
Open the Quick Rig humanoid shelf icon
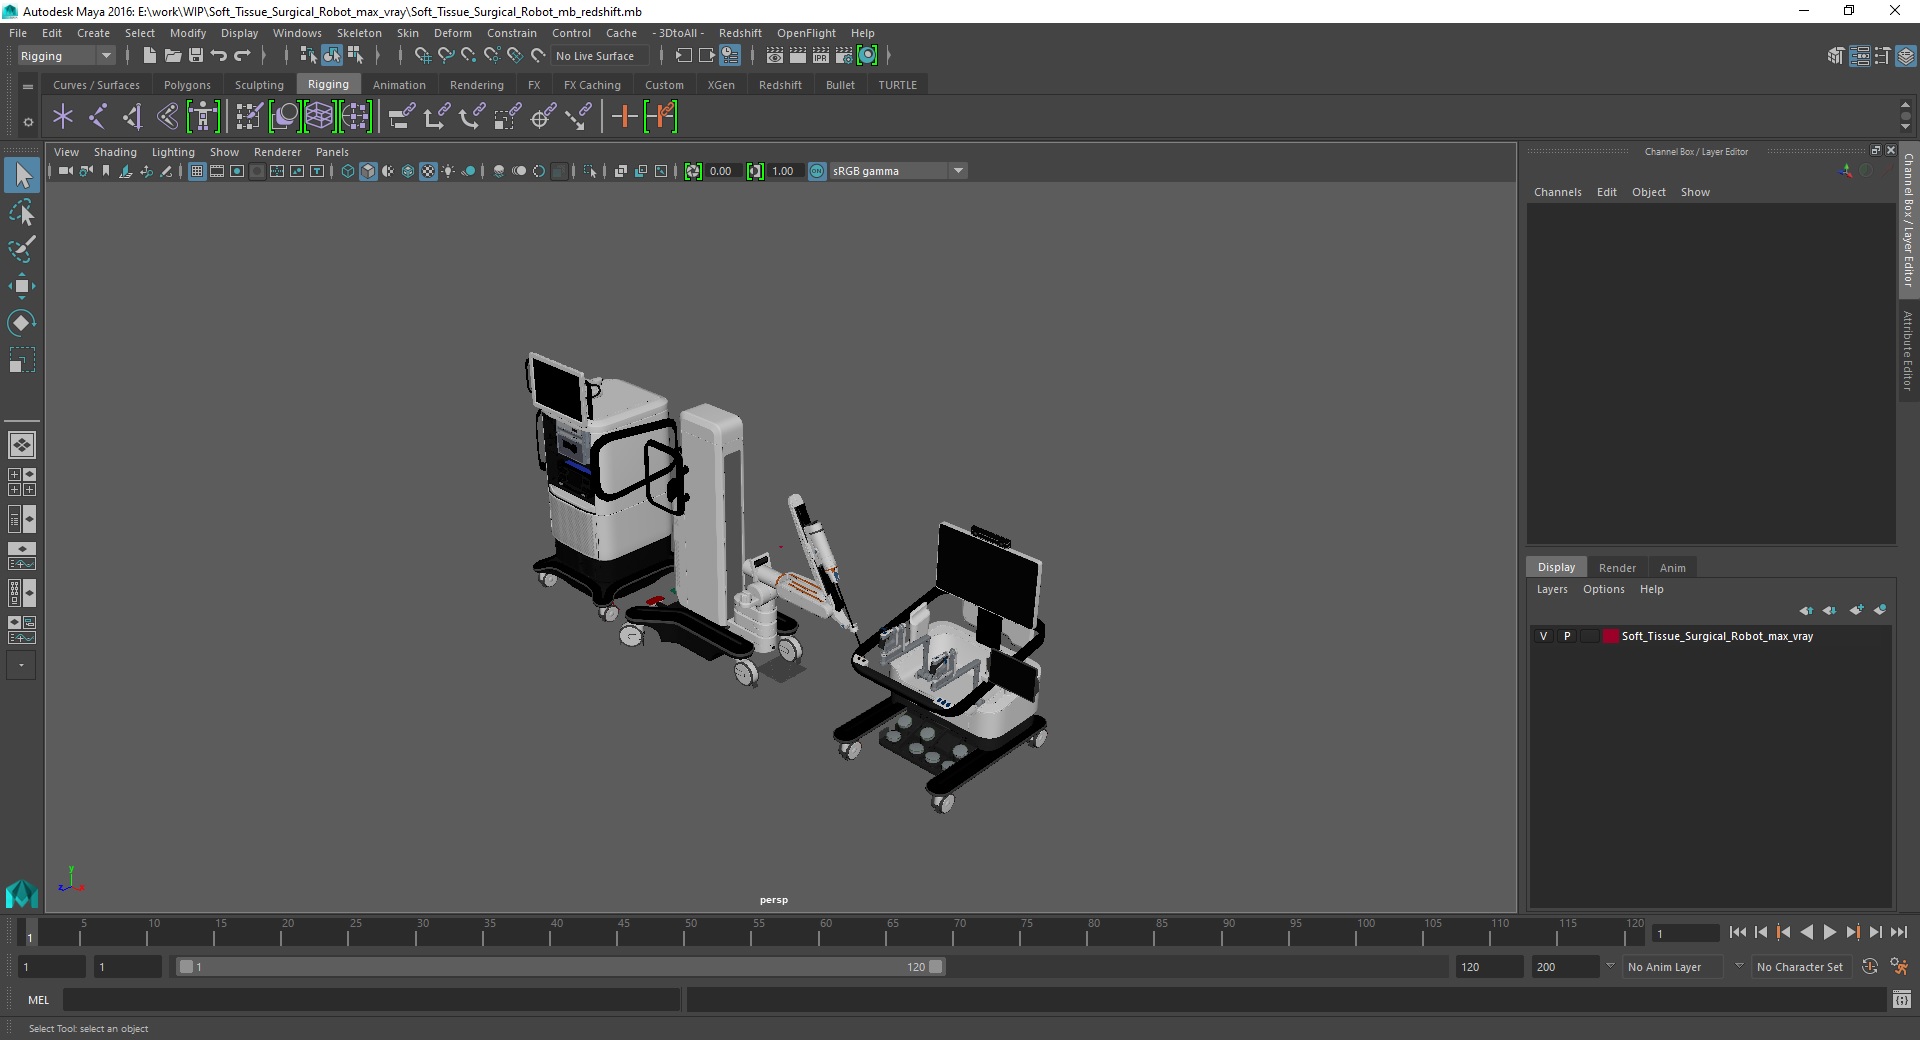(x=203, y=117)
